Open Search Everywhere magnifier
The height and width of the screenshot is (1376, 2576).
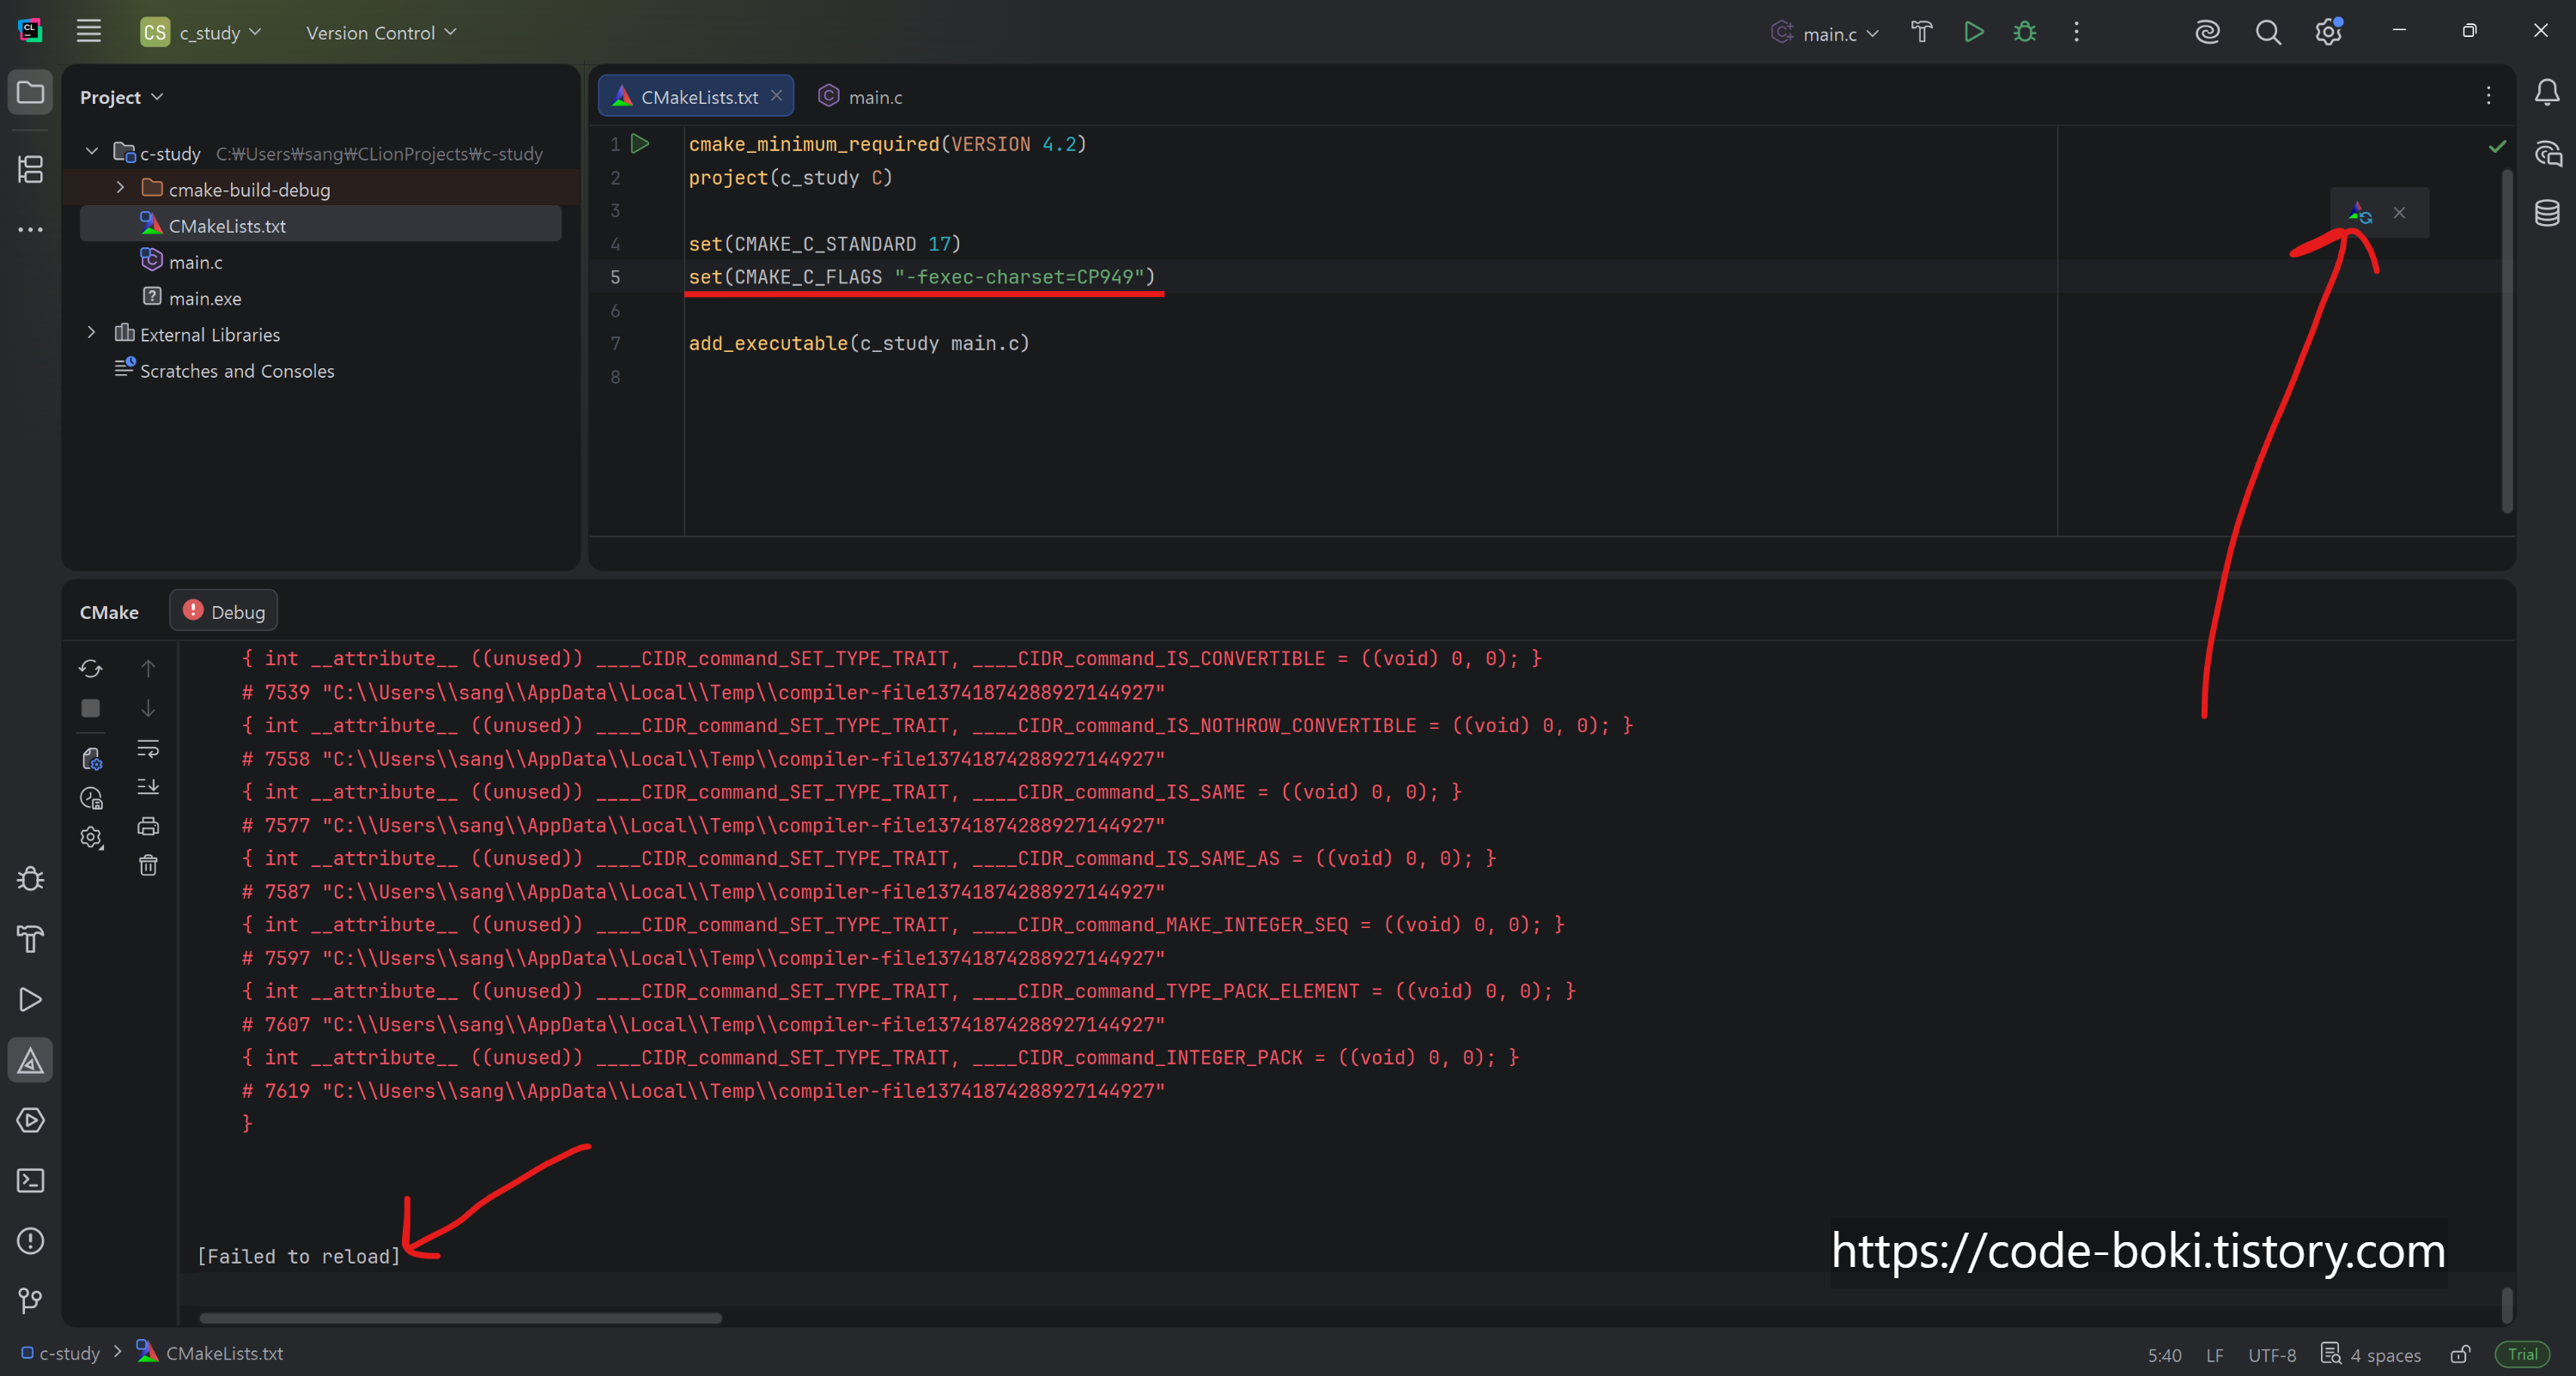tap(2268, 32)
